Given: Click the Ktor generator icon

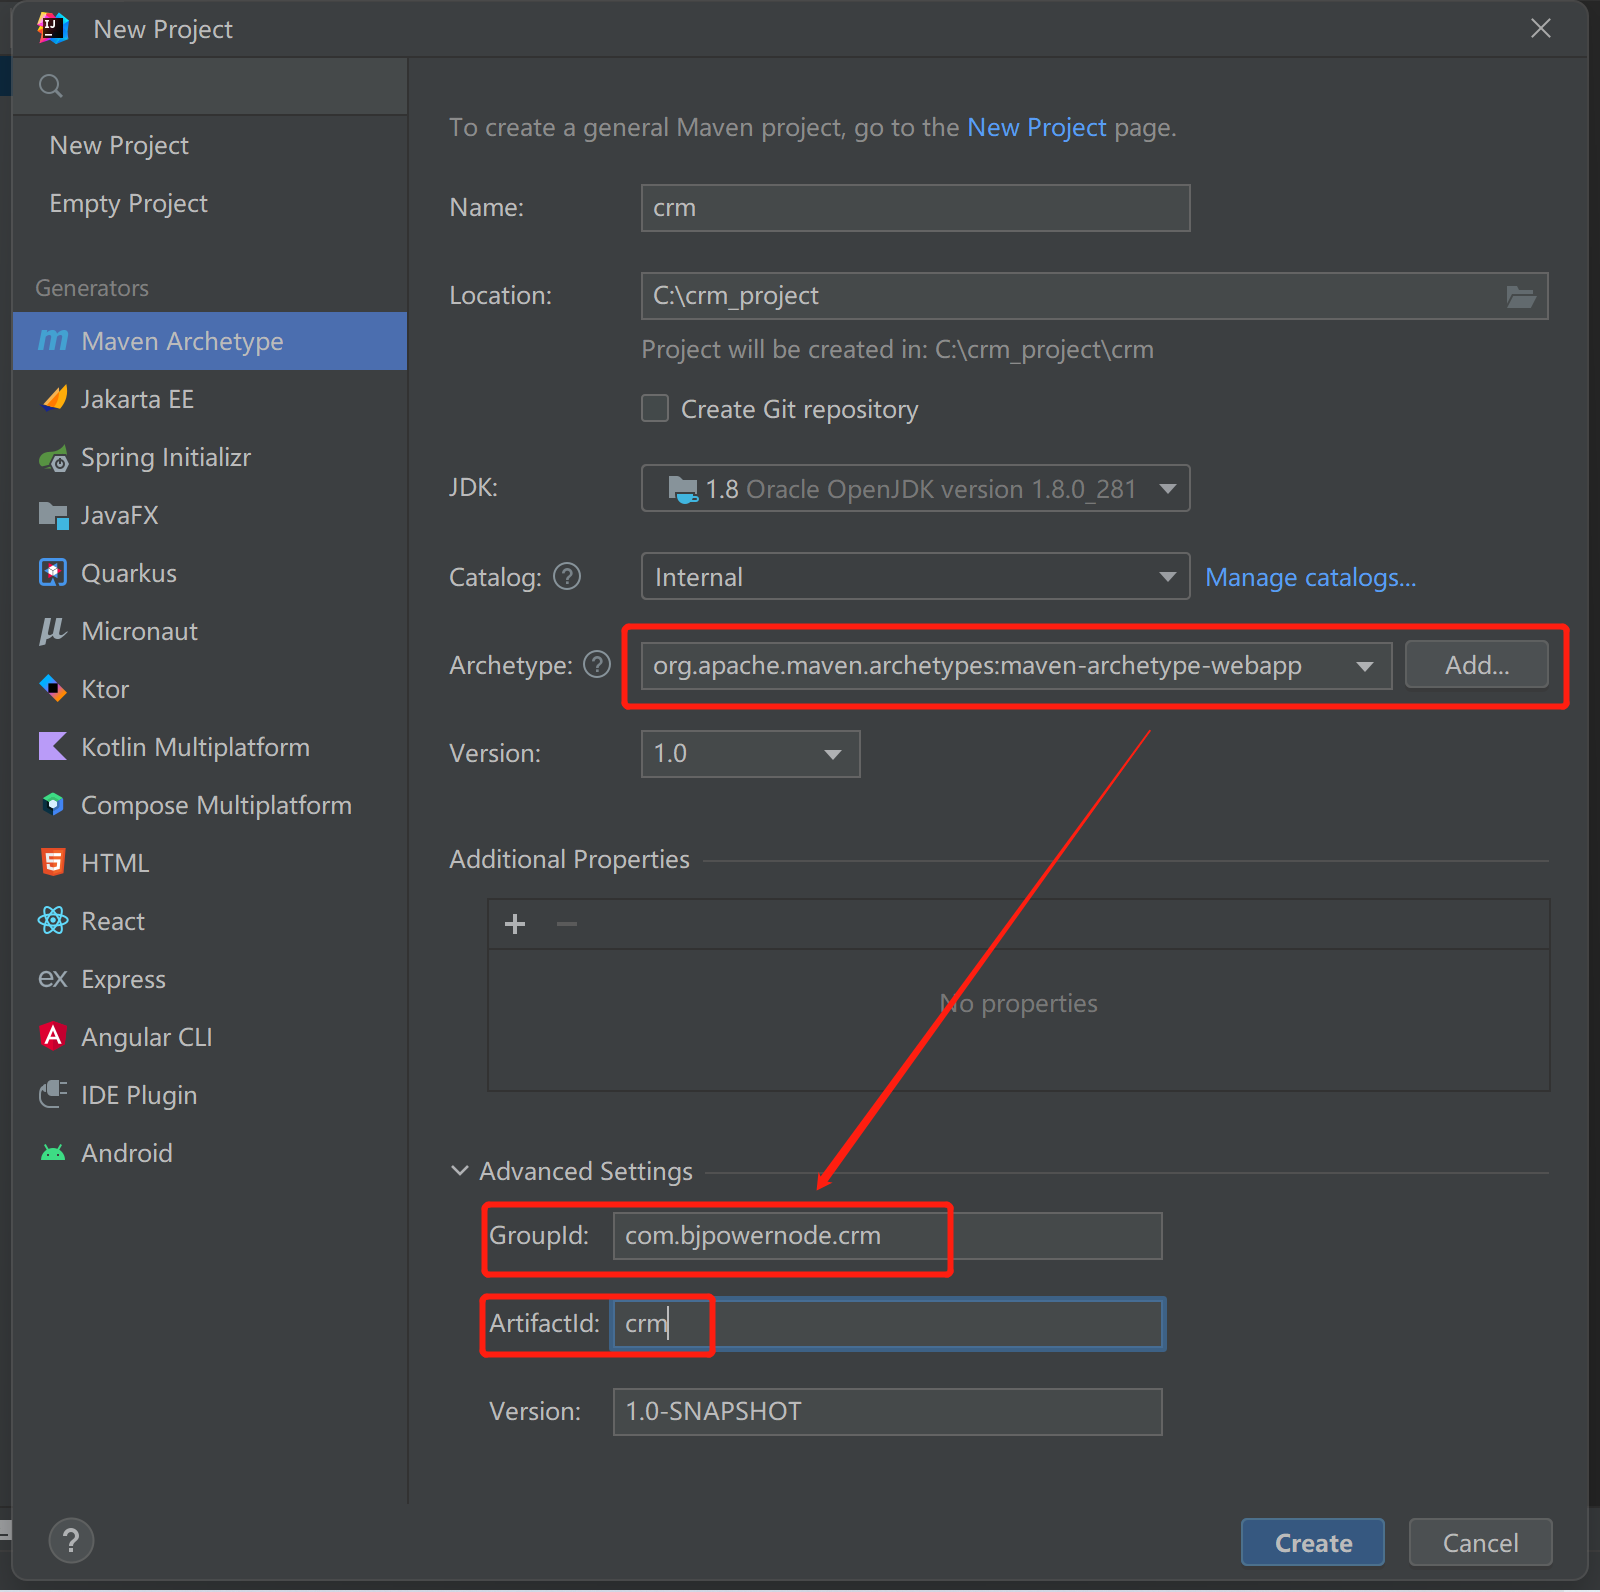Looking at the screenshot, I should point(53,688).
